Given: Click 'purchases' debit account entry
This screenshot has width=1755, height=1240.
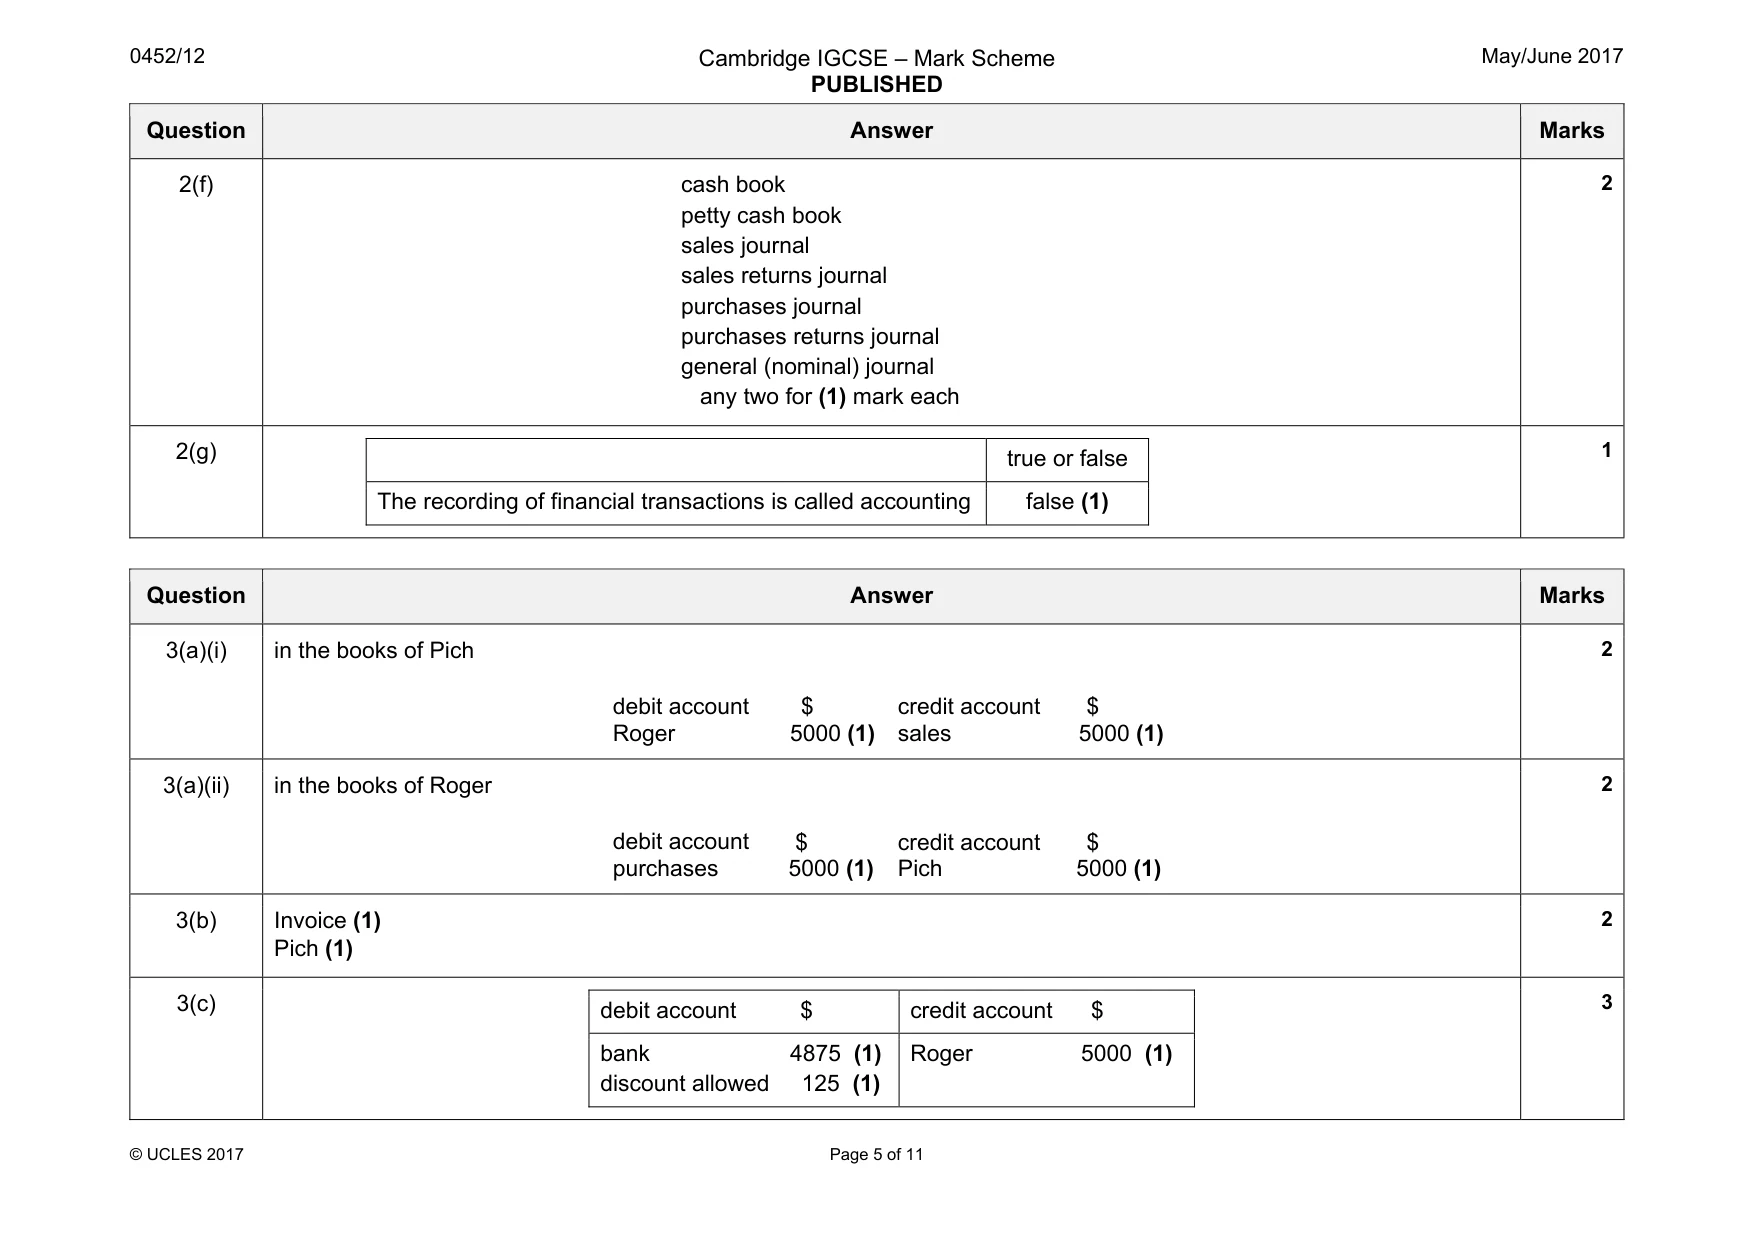Looking at the screenshot, I should tap(665, 869).
